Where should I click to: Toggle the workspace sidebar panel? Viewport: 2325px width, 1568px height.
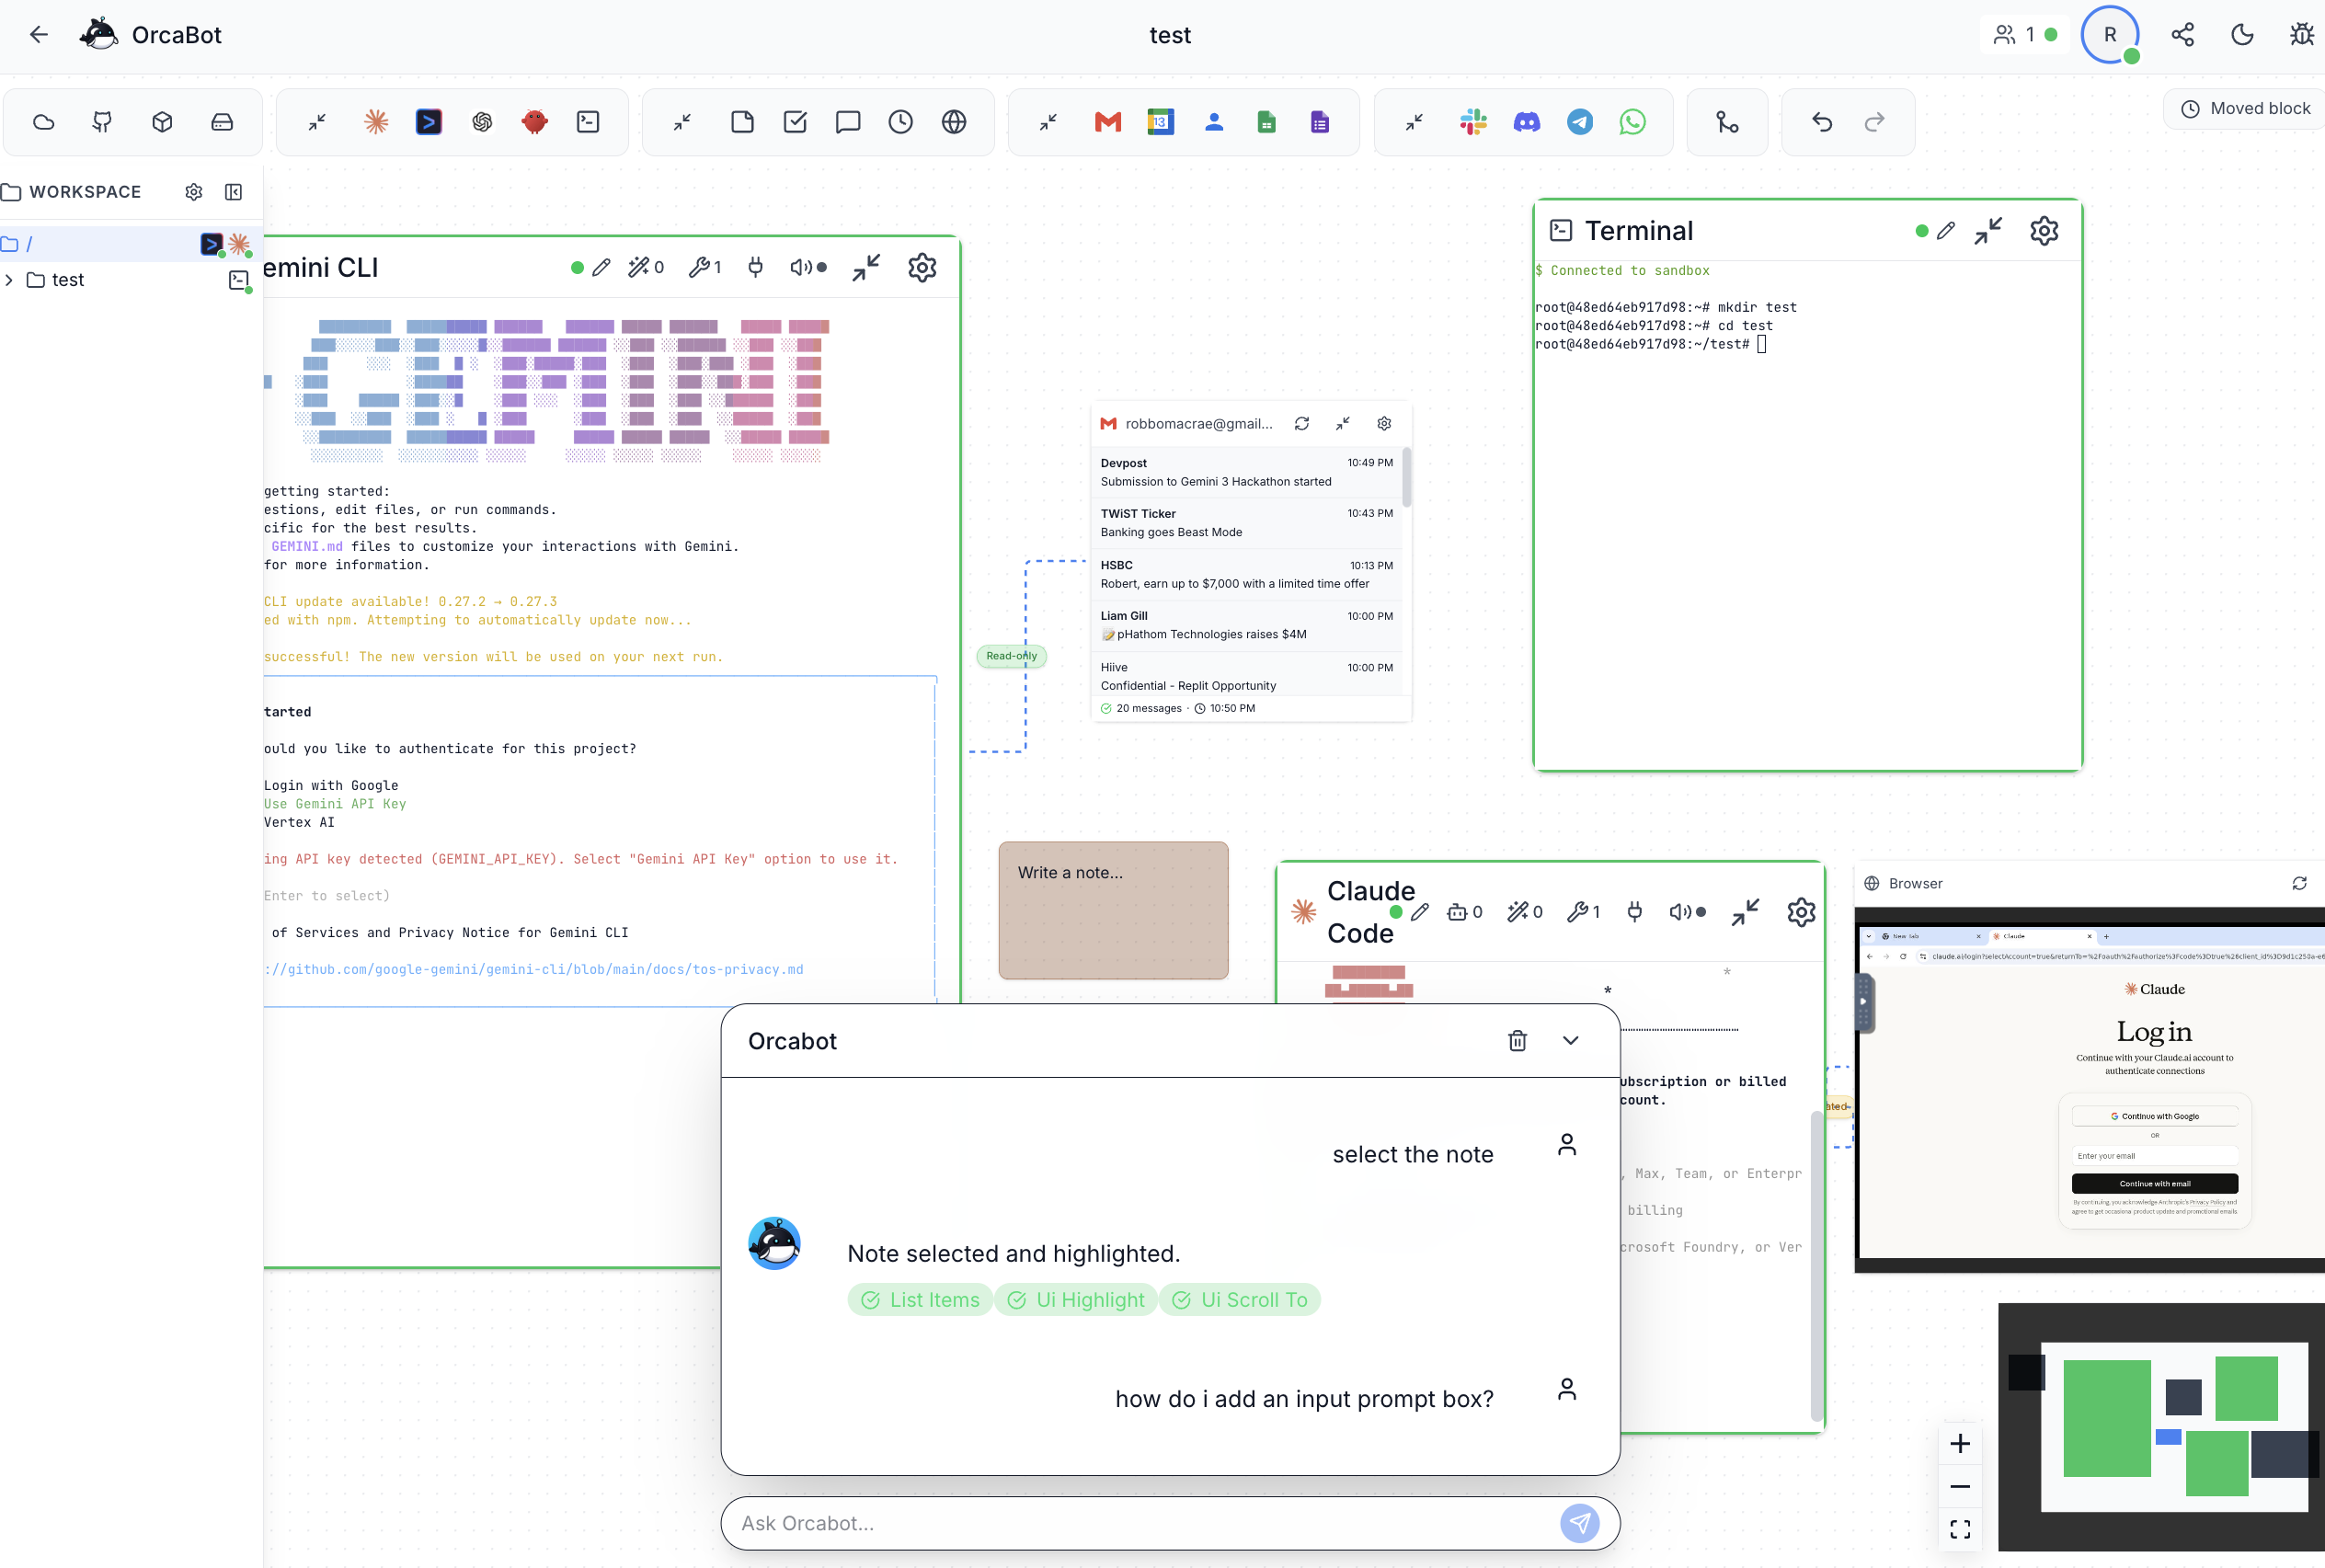[233, 192]
